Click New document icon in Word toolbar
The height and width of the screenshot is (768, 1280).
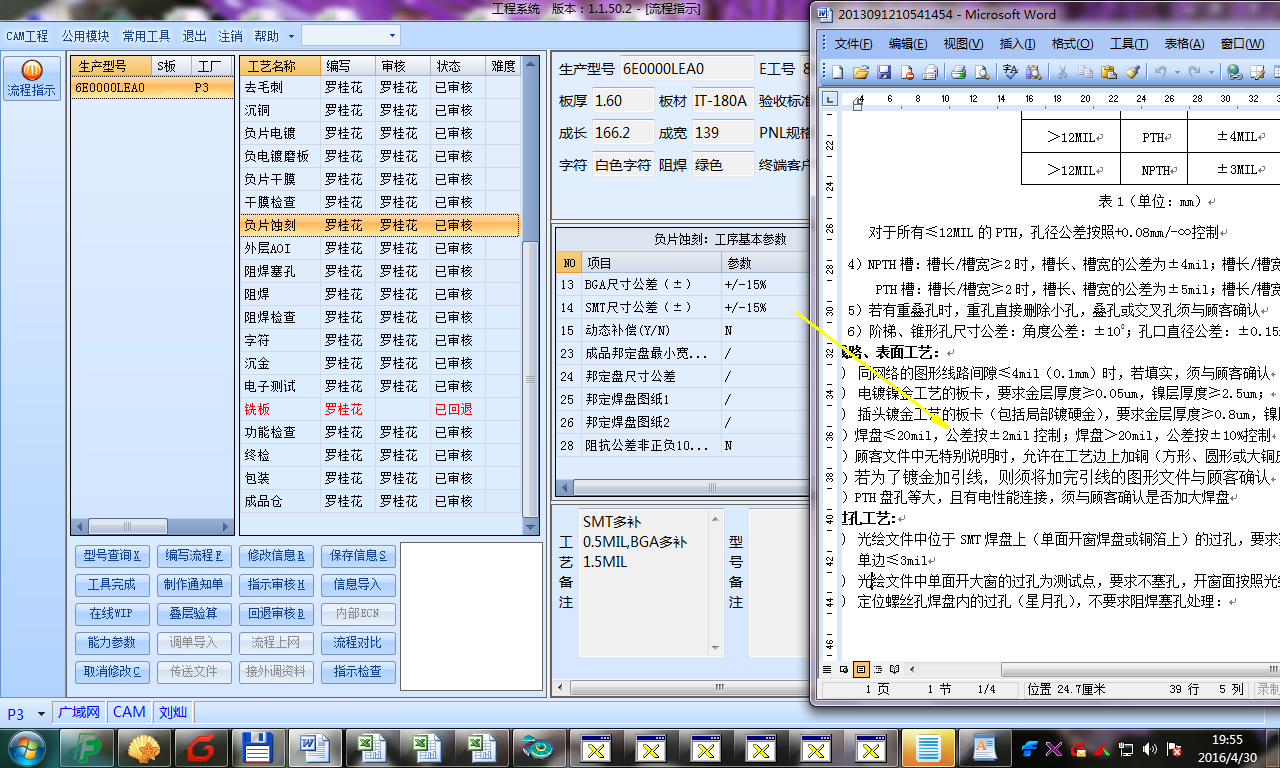click(x=837, y=72)
